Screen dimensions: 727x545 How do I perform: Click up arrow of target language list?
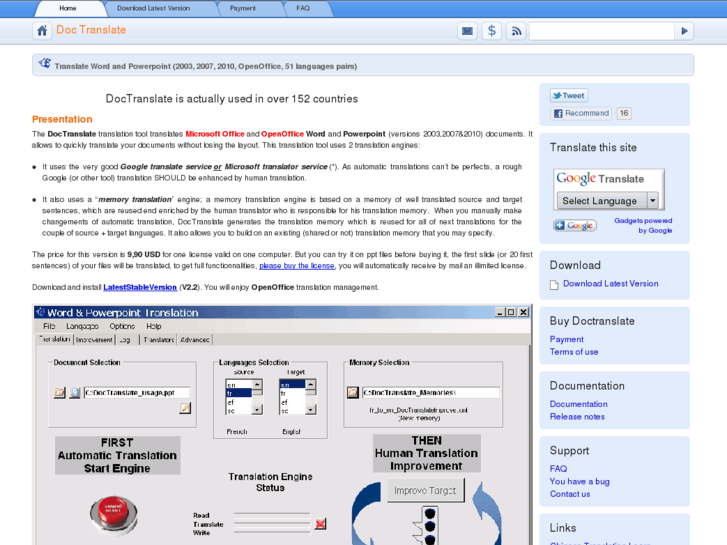(310, 384)
